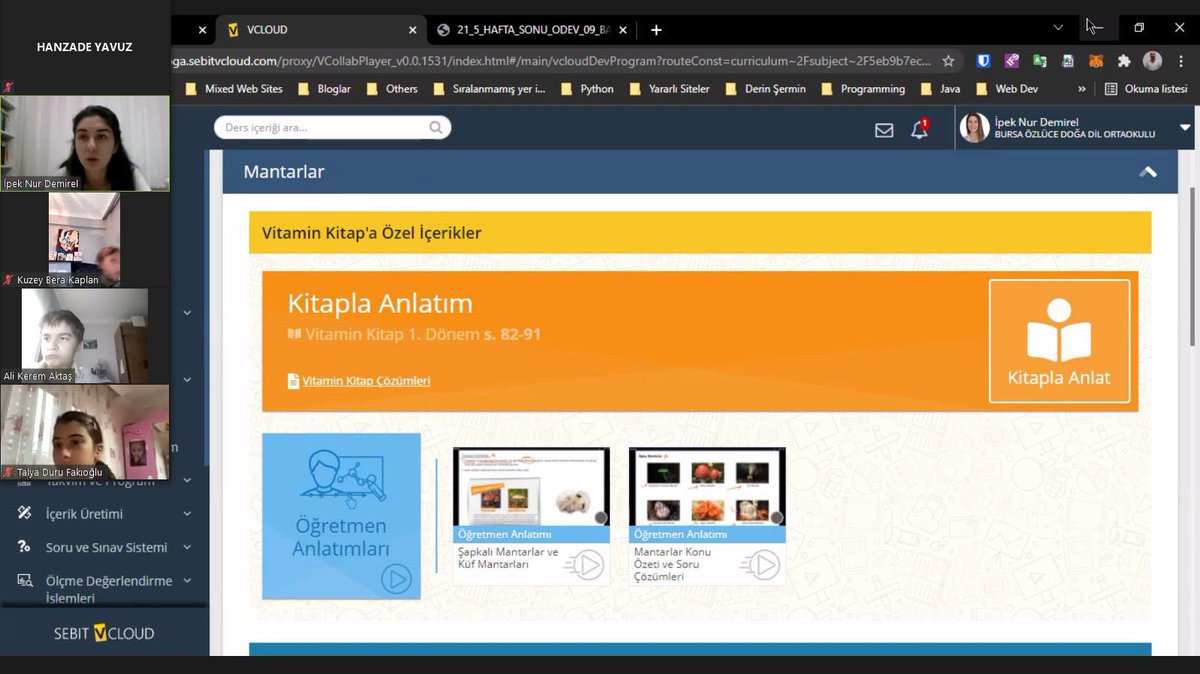1200x674 pixels.
Task: Open Chrome's three-dot menu
Action: pyautogui.click(x=1181, y=60)
